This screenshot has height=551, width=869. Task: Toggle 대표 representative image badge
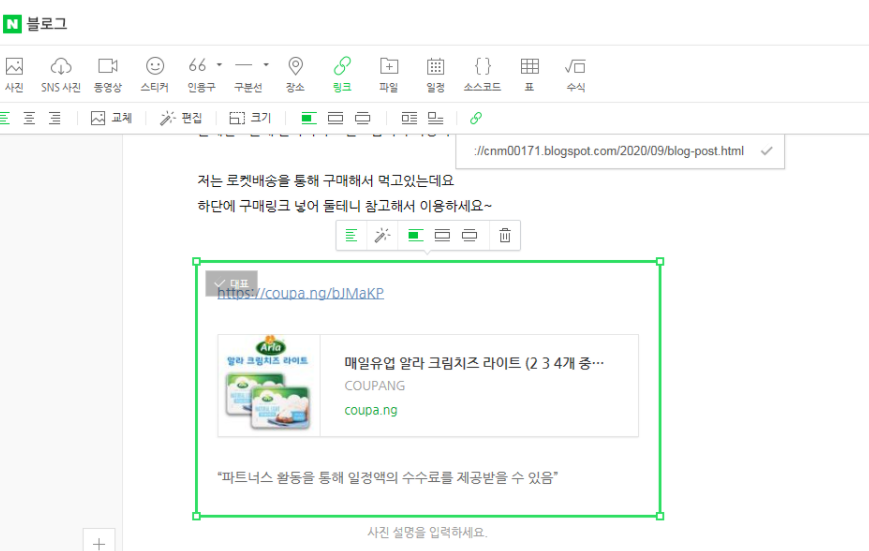pos(232,283)
